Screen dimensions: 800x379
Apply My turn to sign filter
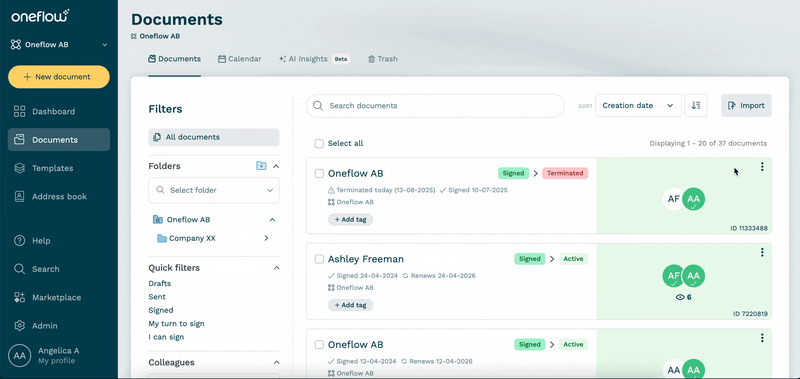point(177,323)
